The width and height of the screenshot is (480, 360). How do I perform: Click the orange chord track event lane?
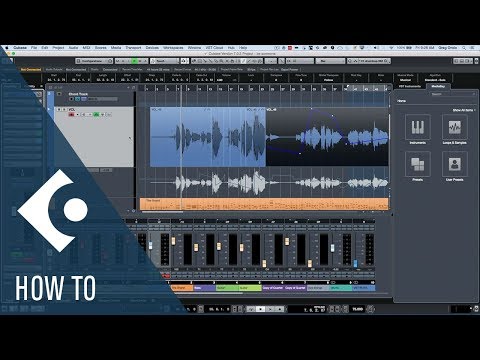[x=264, y=204]
